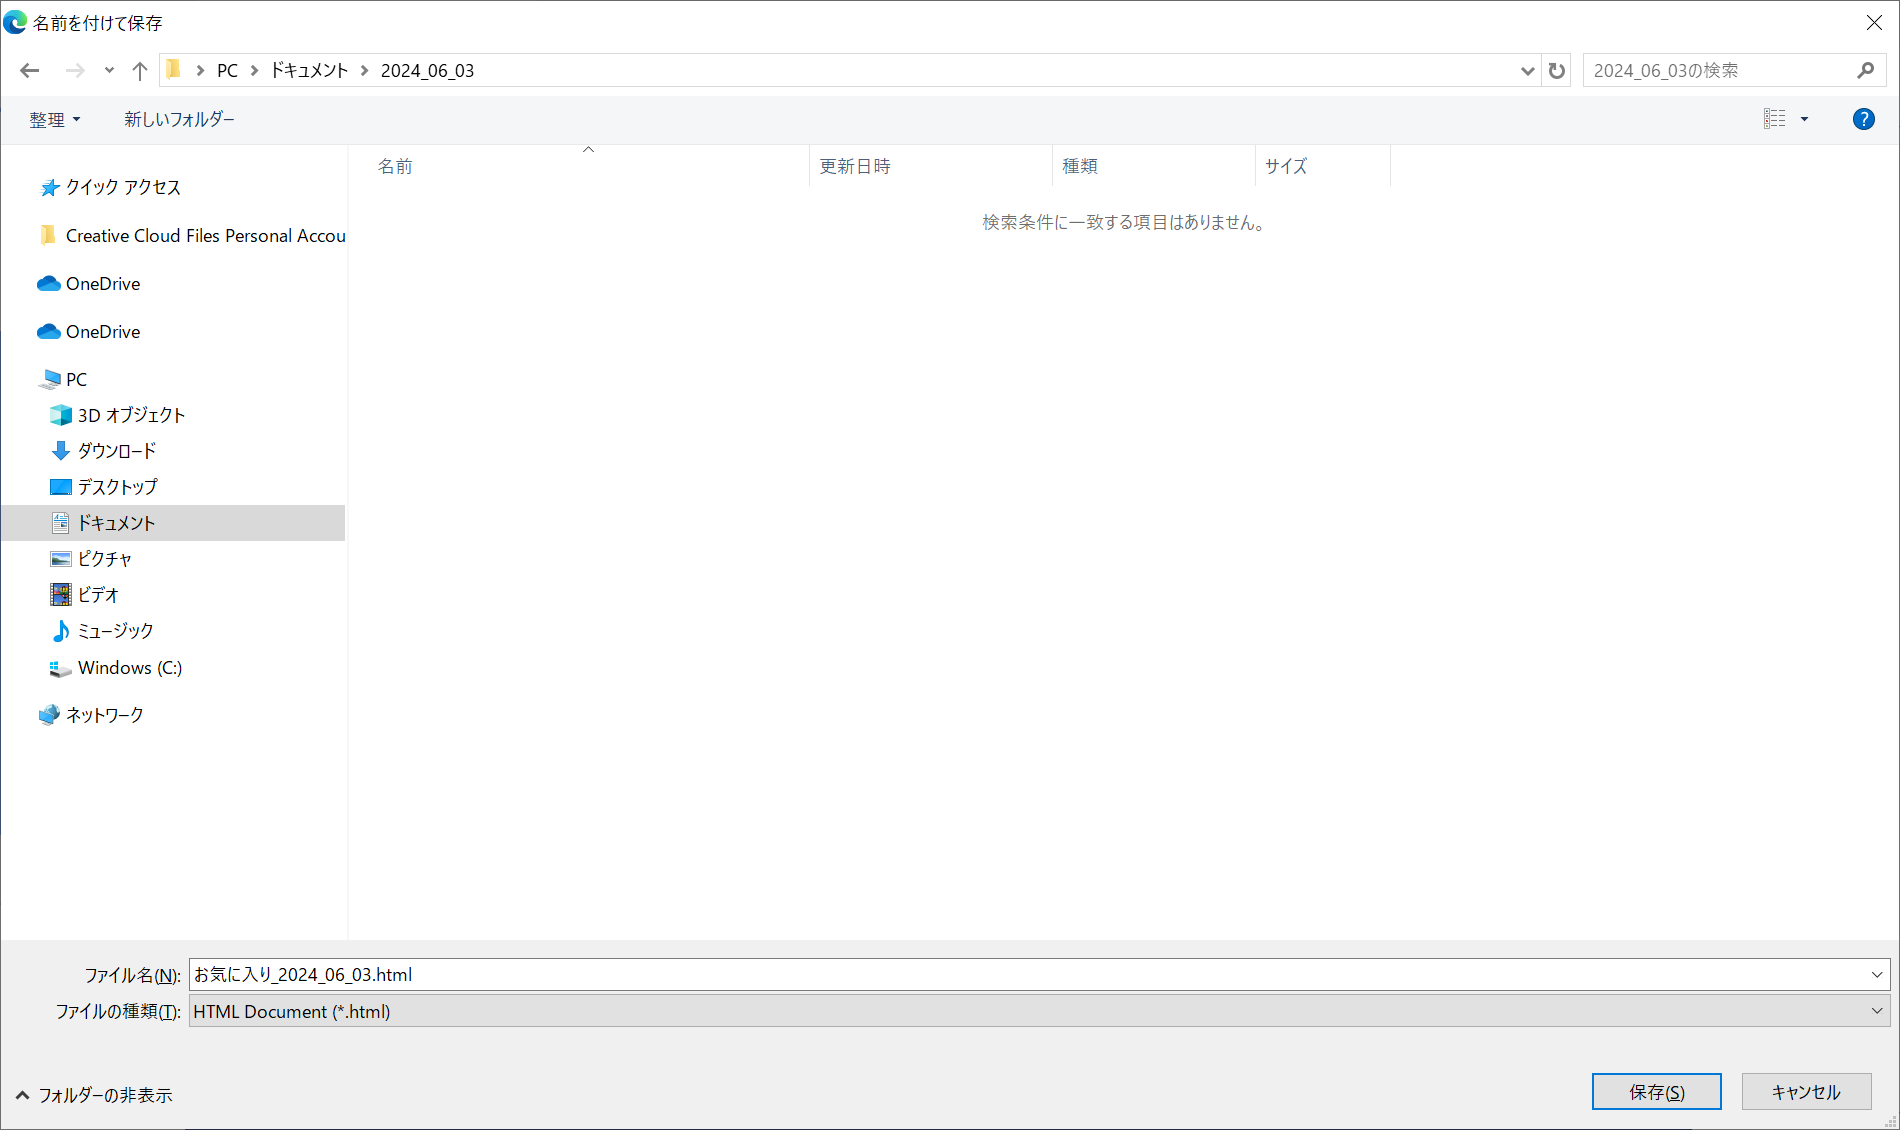Click the ファイル名 text field
1900x1130 pixels.
1028,975
